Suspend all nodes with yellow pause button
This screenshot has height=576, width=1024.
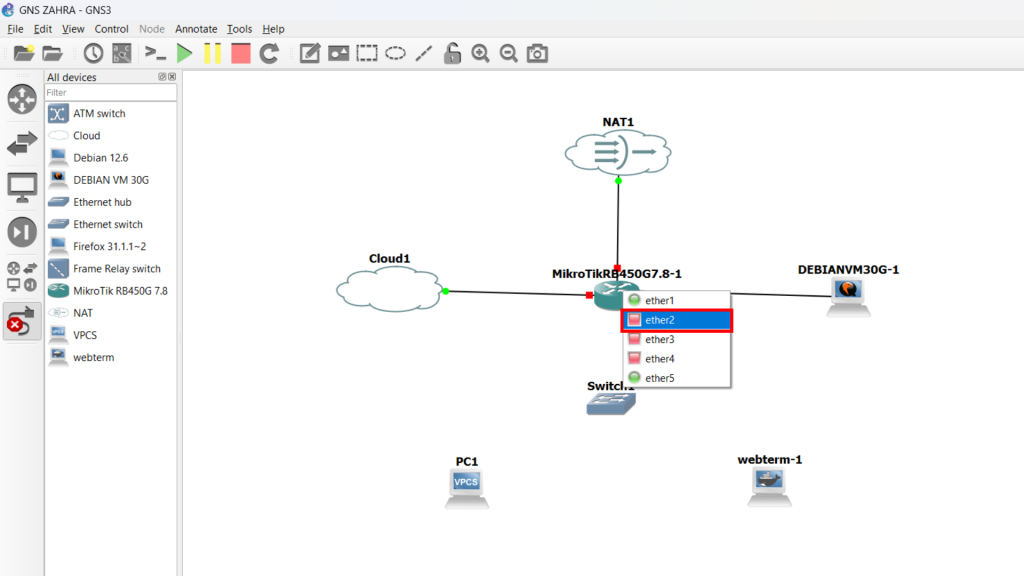212,53
